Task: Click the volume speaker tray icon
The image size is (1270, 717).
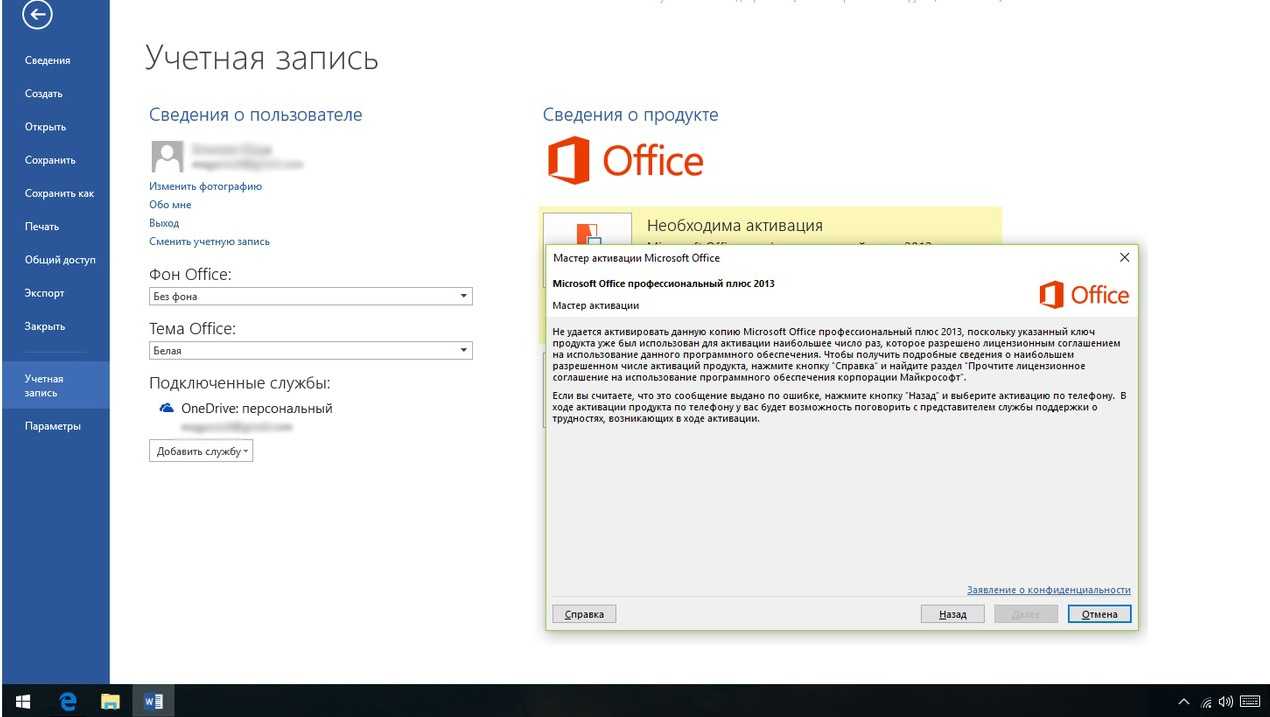Action: click(x=1226, y=702)
